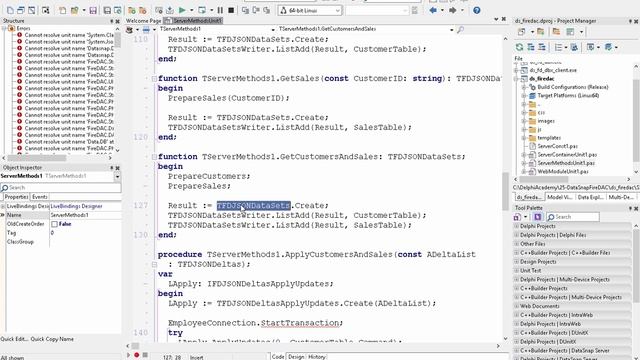Switch to the Events tab in Object Inspector
Screen dimensions: 640x360
[40, 197]
